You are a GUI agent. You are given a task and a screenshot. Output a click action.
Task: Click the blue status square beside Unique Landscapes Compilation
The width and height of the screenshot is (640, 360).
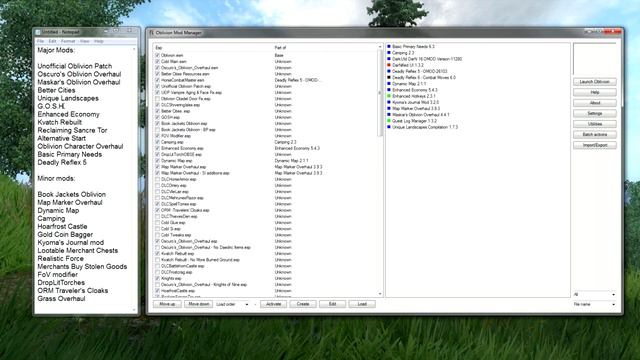pos(389,127)
